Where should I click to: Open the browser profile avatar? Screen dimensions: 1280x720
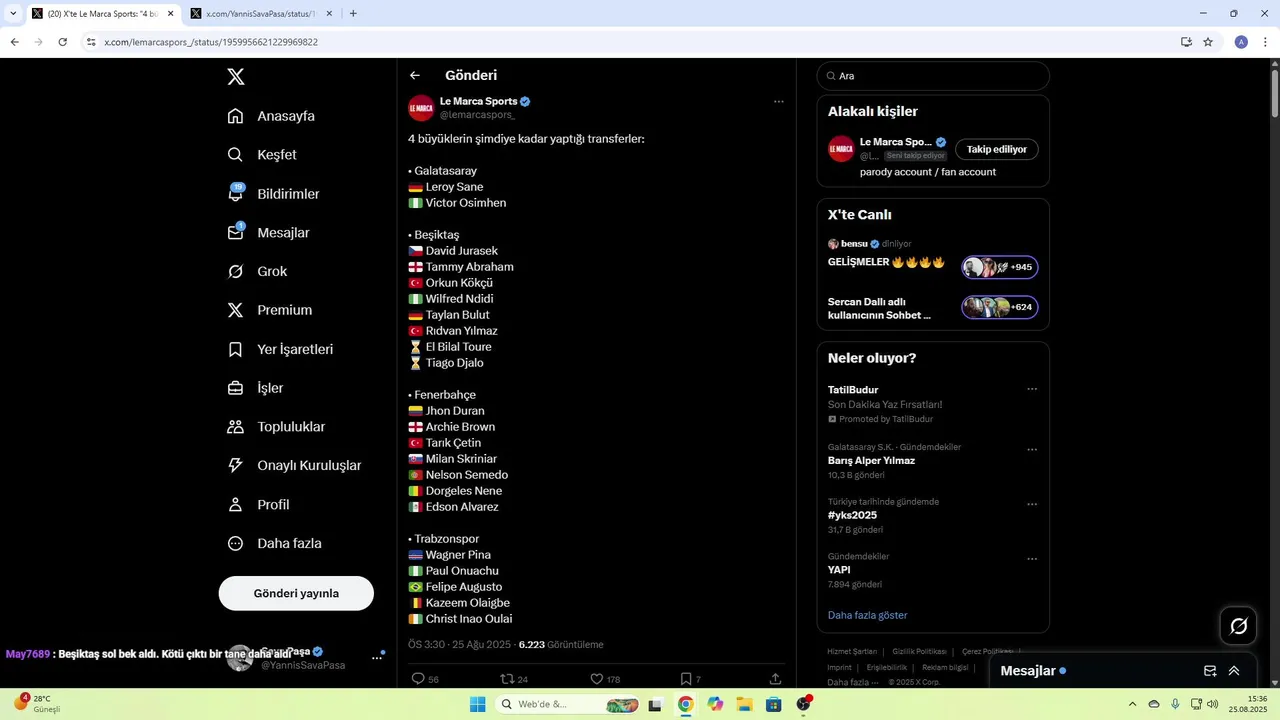[1241, 42]
